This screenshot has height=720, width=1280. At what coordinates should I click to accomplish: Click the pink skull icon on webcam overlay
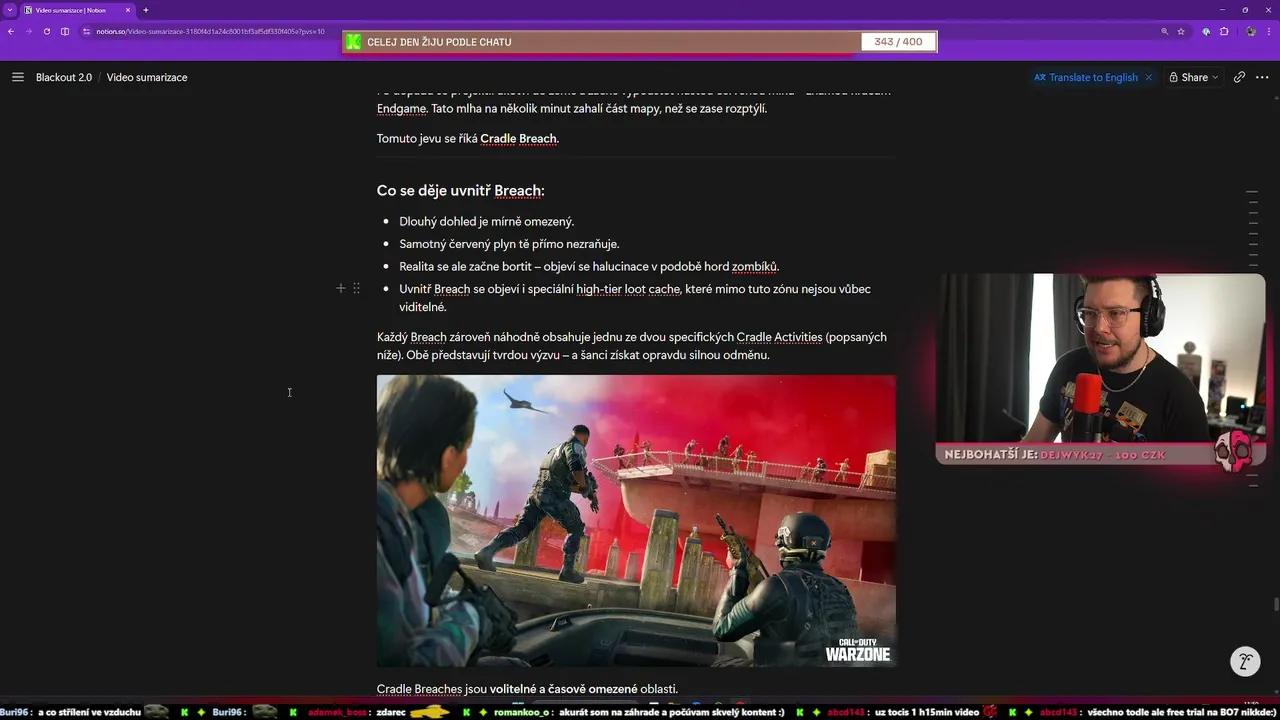click(1234, 452)
